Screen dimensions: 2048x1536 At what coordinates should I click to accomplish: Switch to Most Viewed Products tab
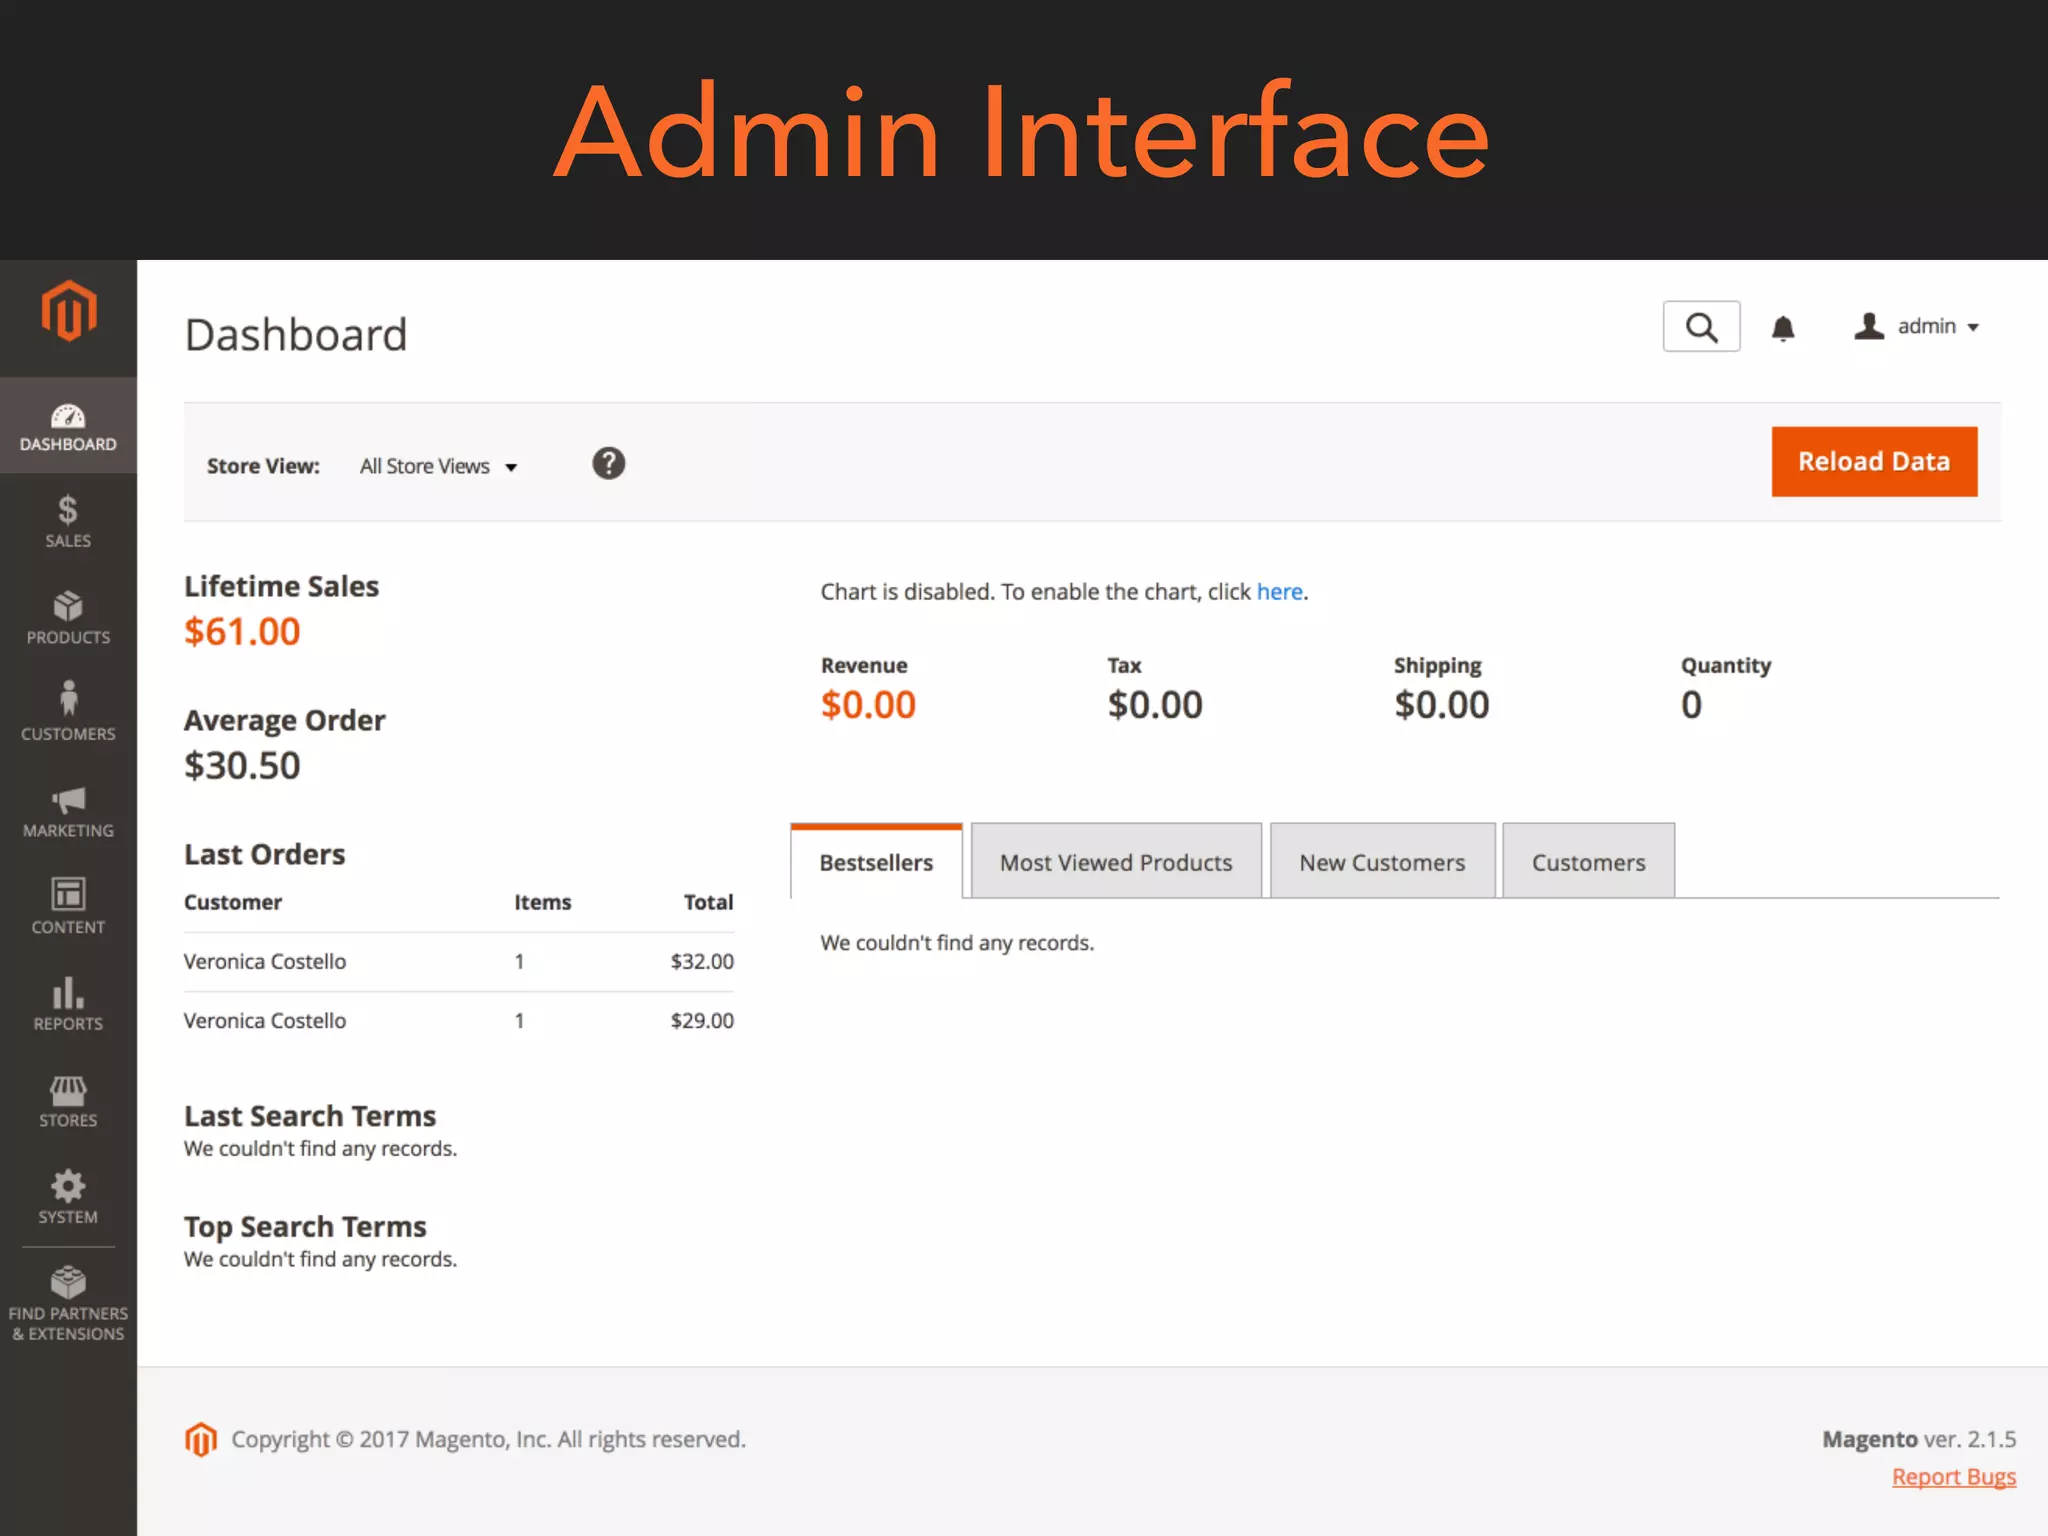pyautogui.click(x=1116, y=862)
